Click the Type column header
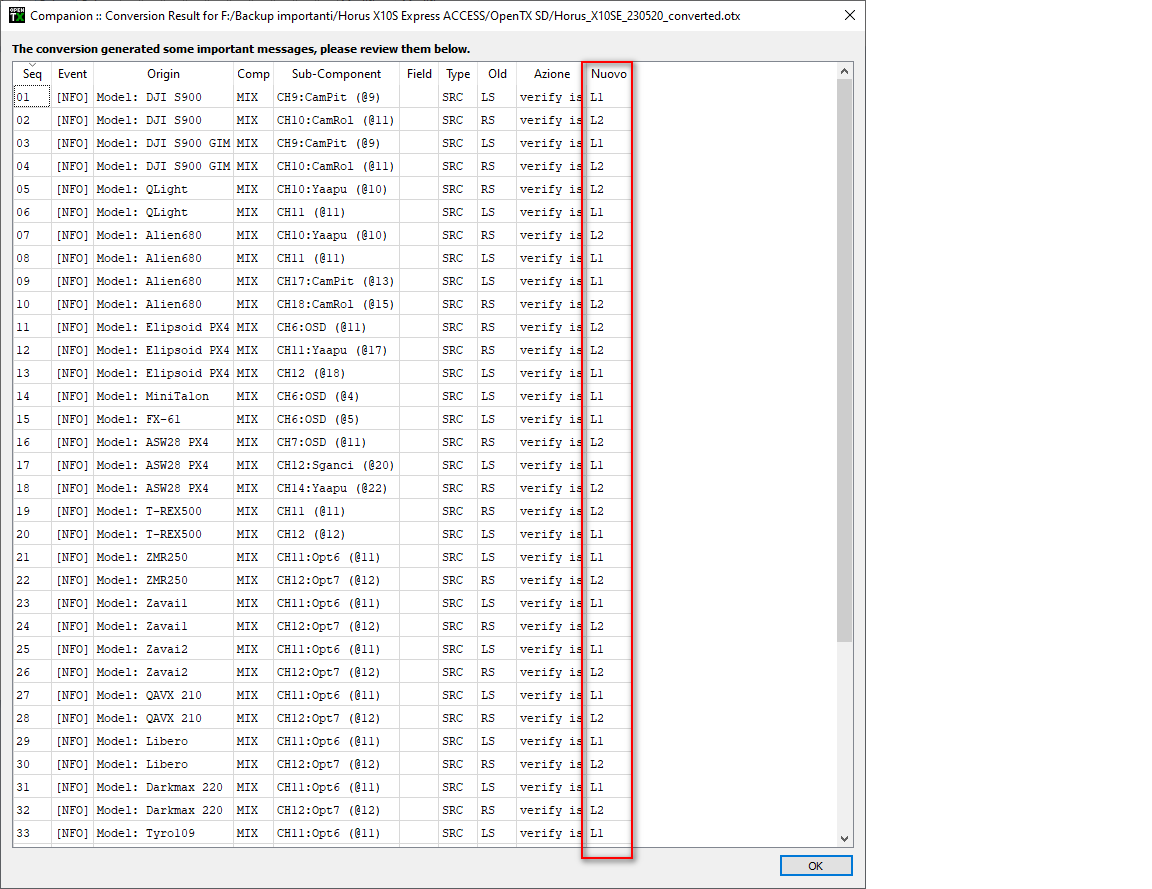The image size is (1152, 889). 457,74
